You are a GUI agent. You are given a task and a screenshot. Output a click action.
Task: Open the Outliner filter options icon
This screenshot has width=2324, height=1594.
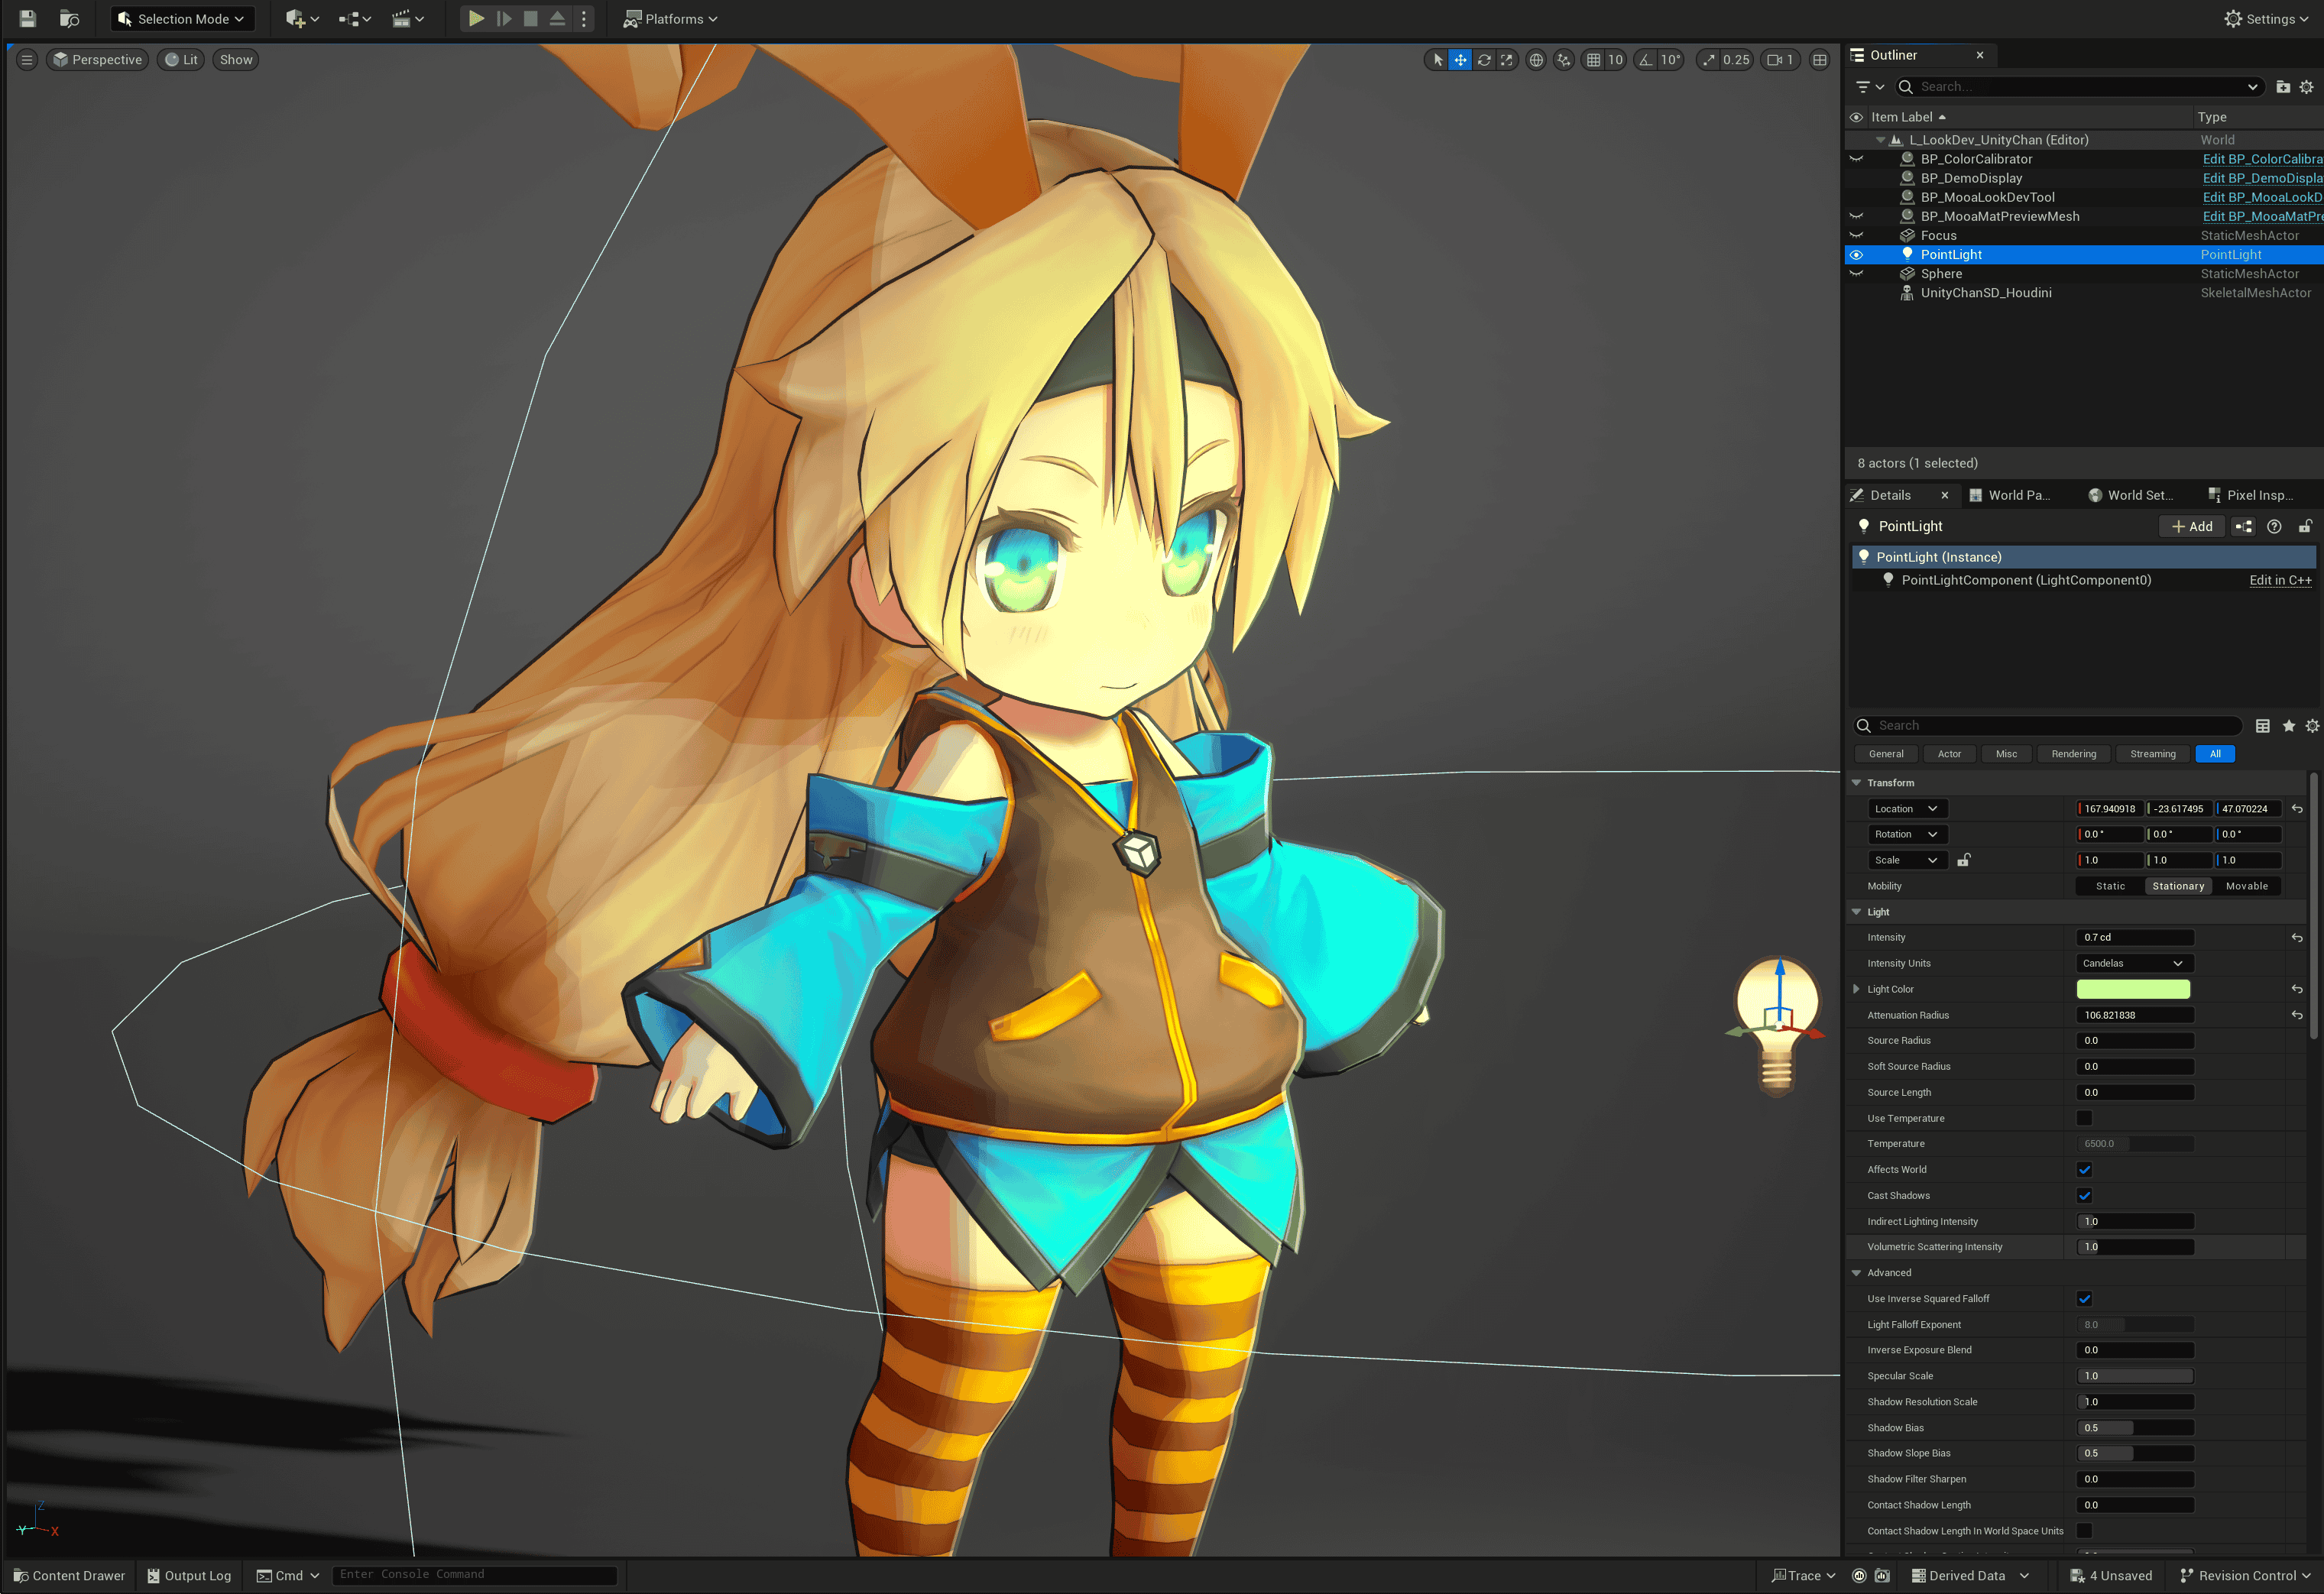(x=1869, y=87)
